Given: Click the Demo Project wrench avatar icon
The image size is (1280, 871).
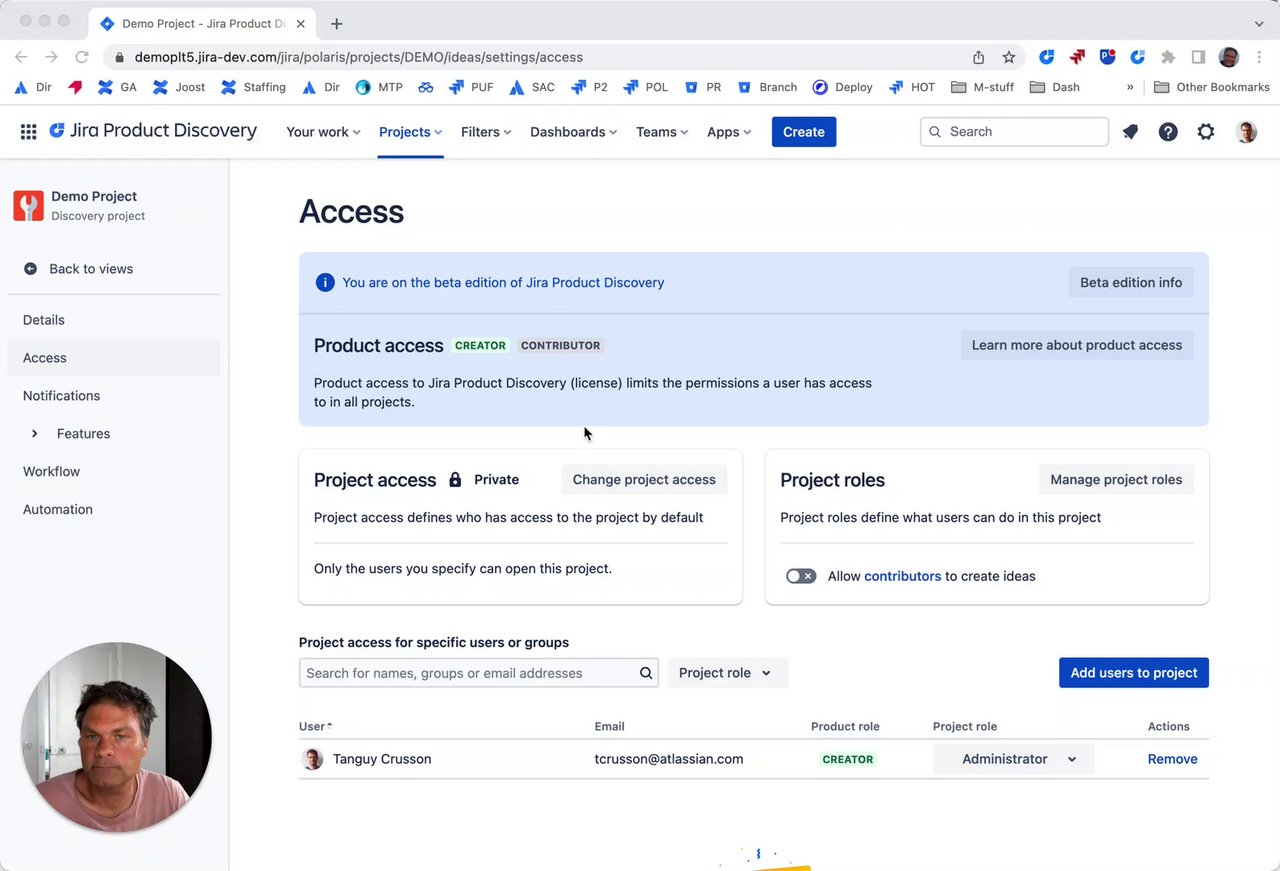Looking at the screenshot, I should (x=28, y=205).
